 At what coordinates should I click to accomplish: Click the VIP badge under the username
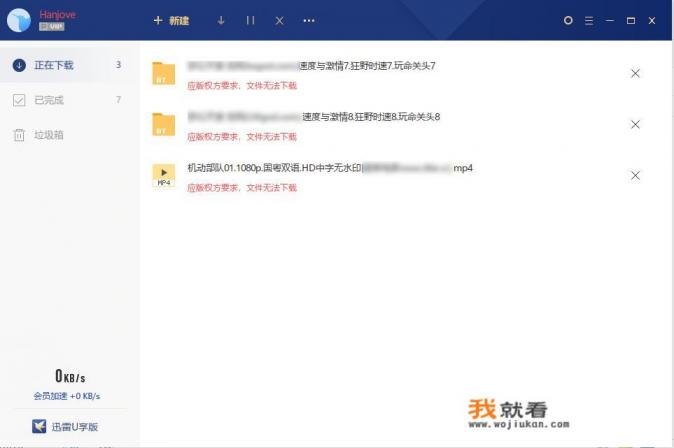(52, 27)
